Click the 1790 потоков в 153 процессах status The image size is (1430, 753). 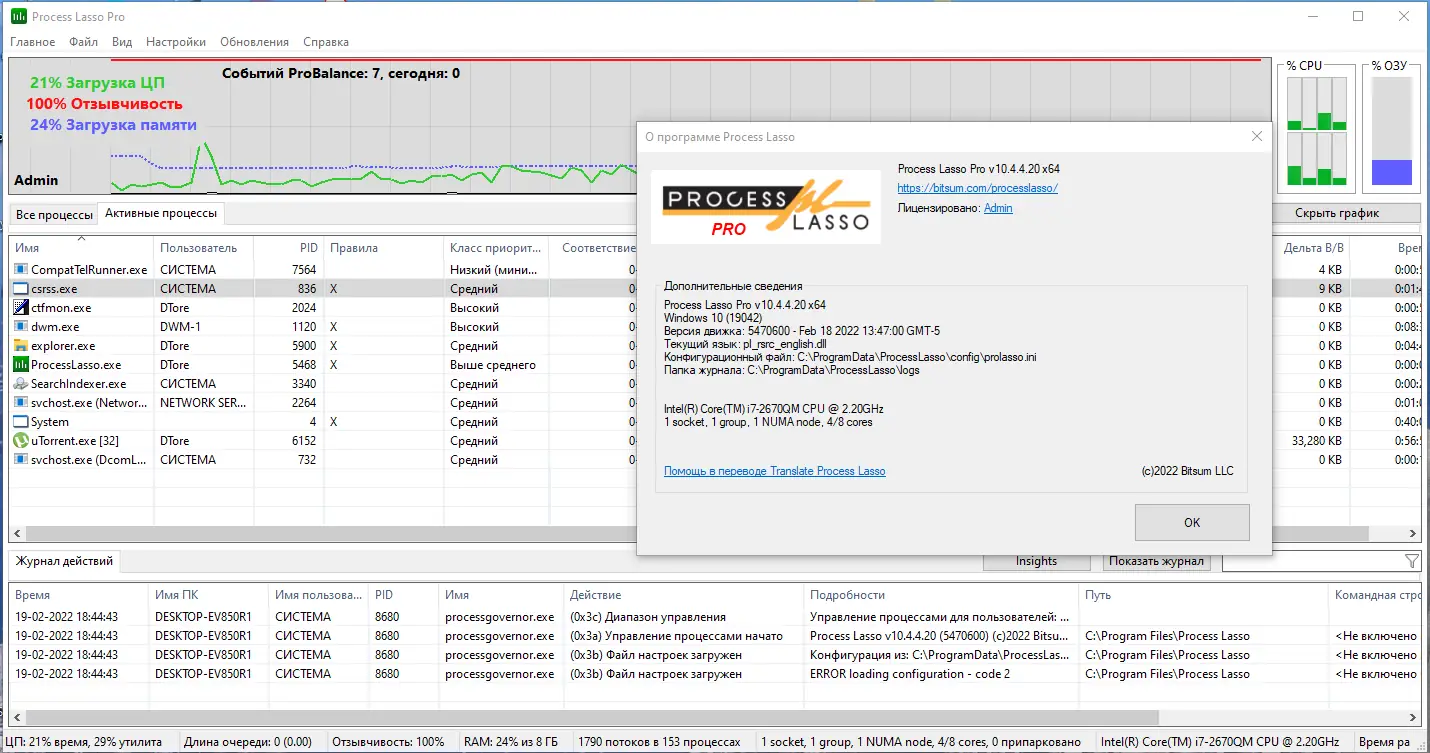point(660,742)
